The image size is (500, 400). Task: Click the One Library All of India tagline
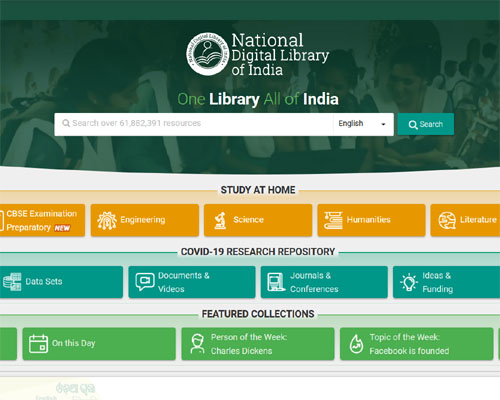coord(258,99)
